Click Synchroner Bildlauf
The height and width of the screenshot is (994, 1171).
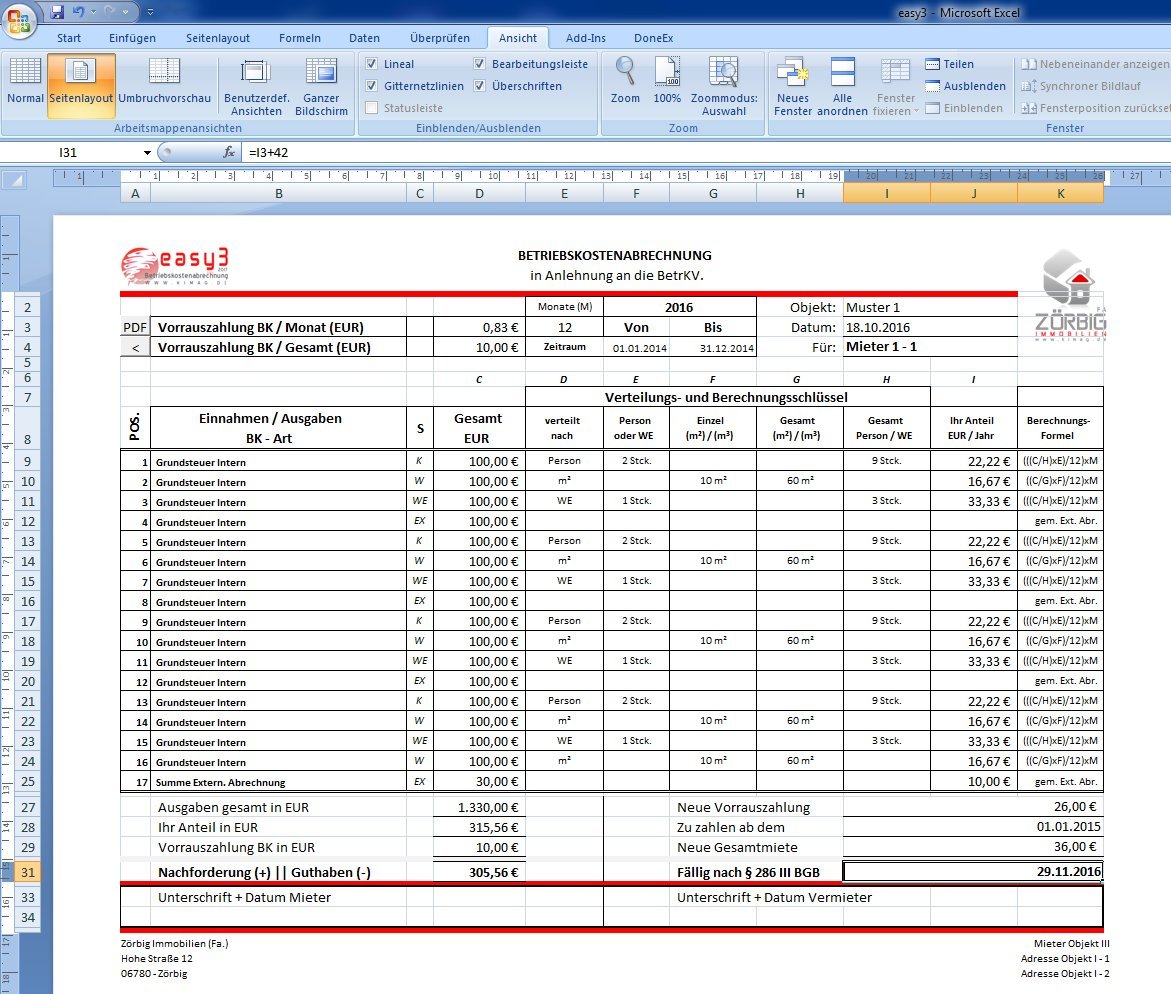pos(1081,86)
